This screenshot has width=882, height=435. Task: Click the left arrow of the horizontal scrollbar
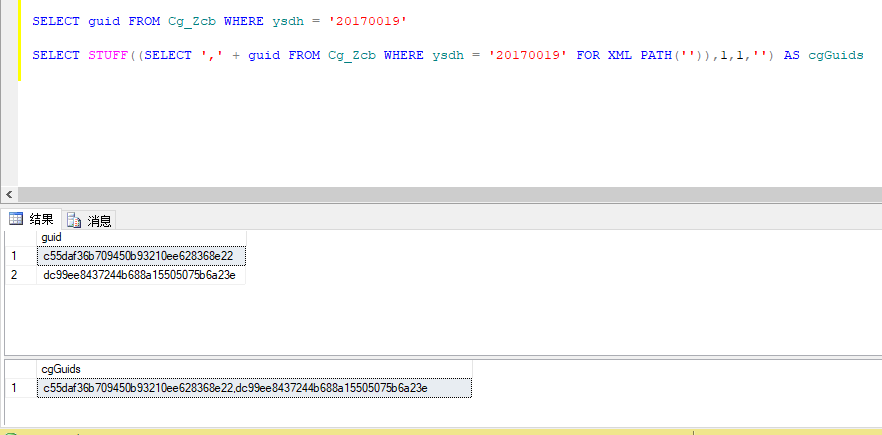tap(8, 195)
